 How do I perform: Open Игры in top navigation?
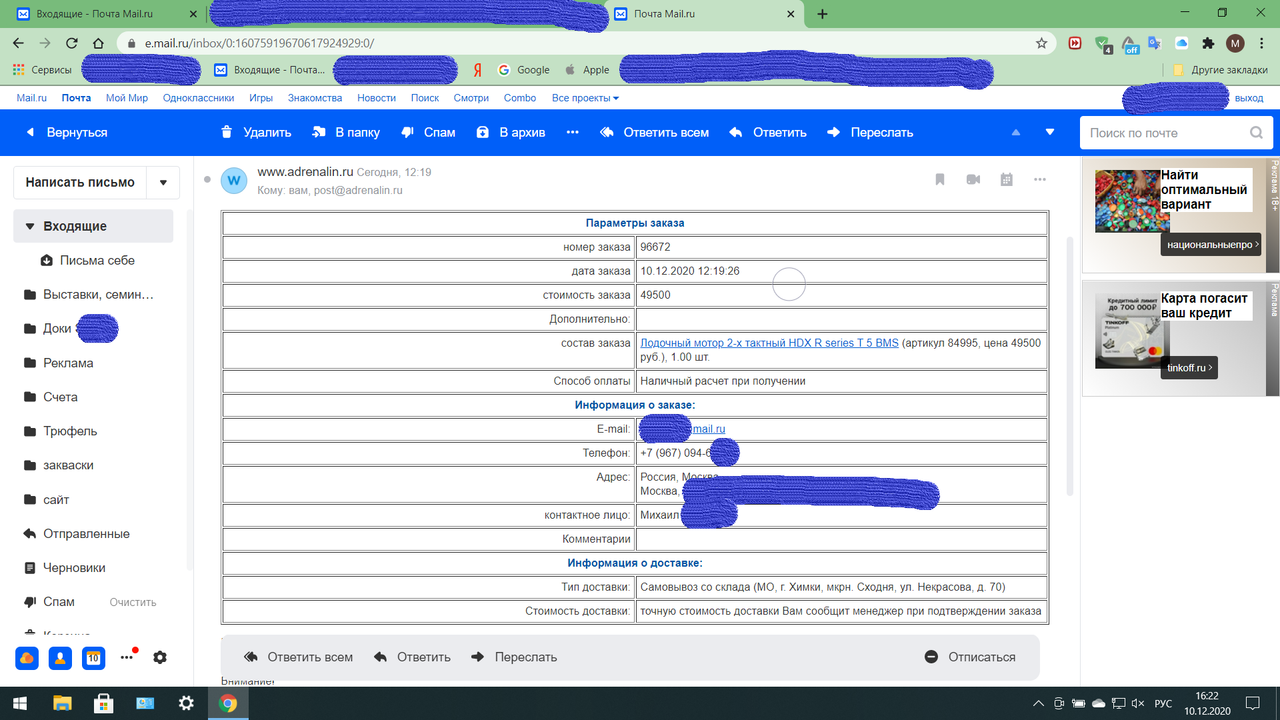coord(261,98)
